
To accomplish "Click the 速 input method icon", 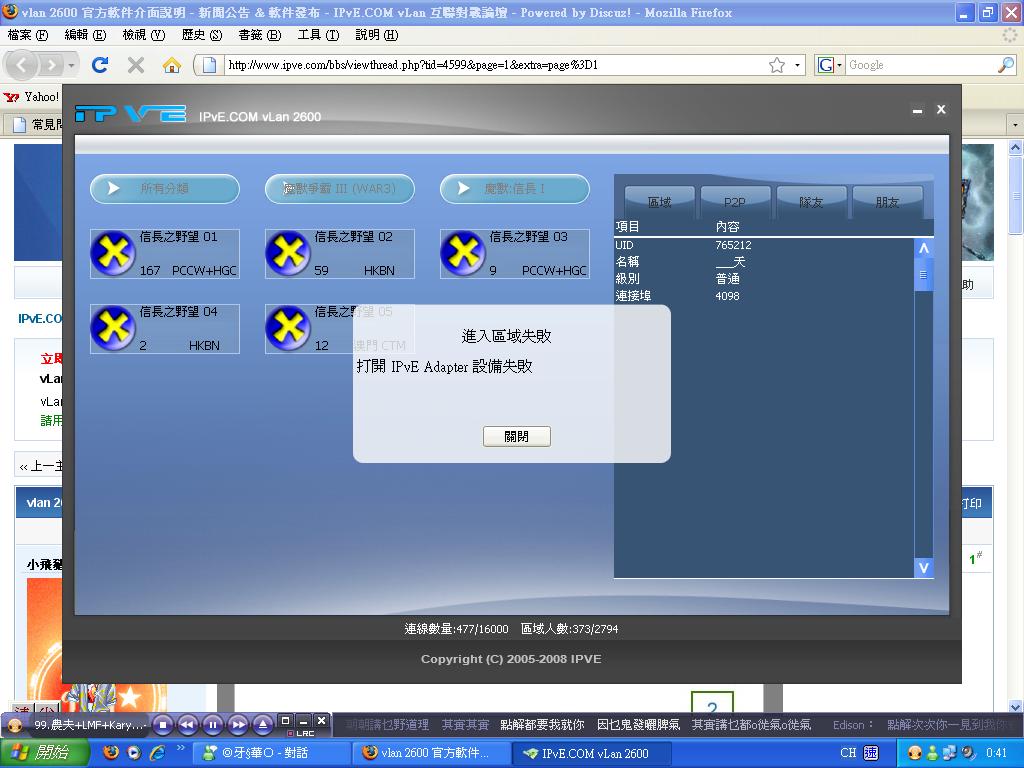I will [x=871, y=753].
